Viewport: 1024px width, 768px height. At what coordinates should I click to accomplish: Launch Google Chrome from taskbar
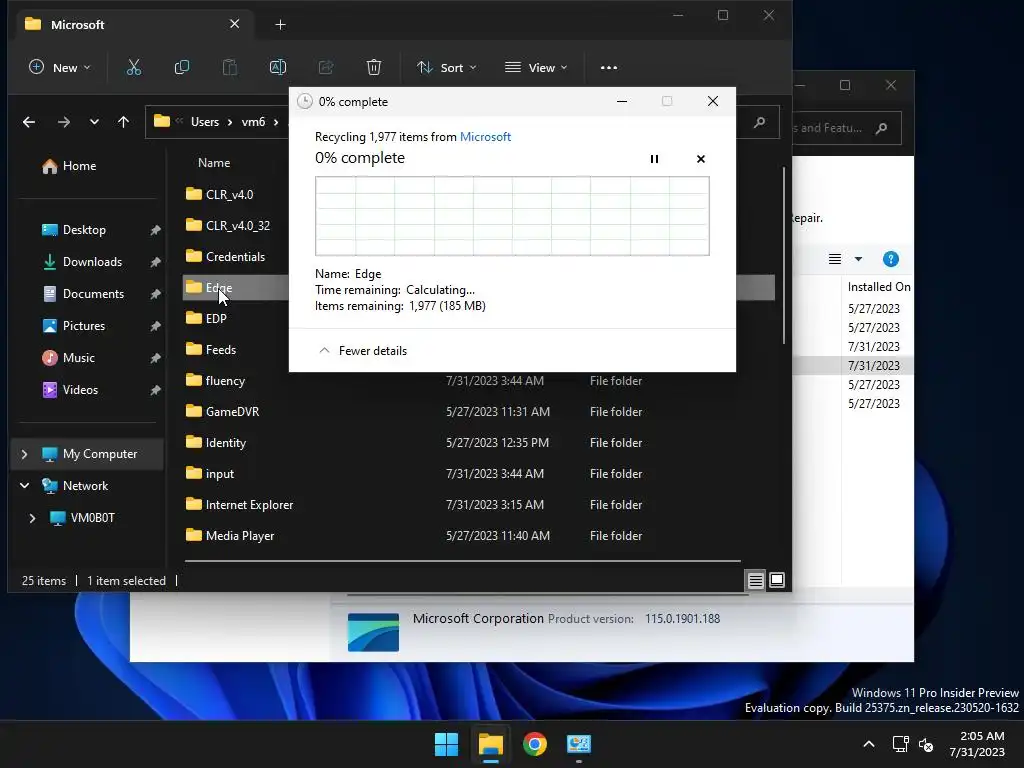[535, 744]
